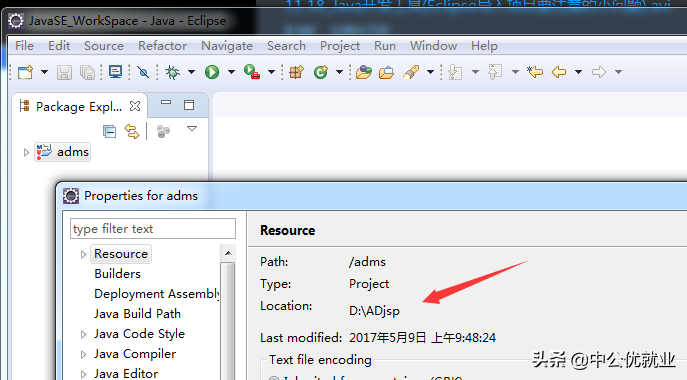The image size is (687, 380).
Task: Select Java Code Style in properties tree
Action: [139, 334]
